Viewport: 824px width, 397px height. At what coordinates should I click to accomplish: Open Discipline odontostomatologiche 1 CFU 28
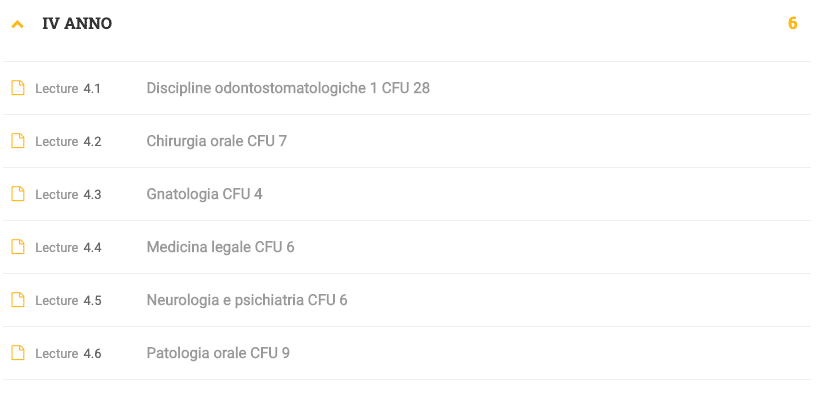coord(288,88)
